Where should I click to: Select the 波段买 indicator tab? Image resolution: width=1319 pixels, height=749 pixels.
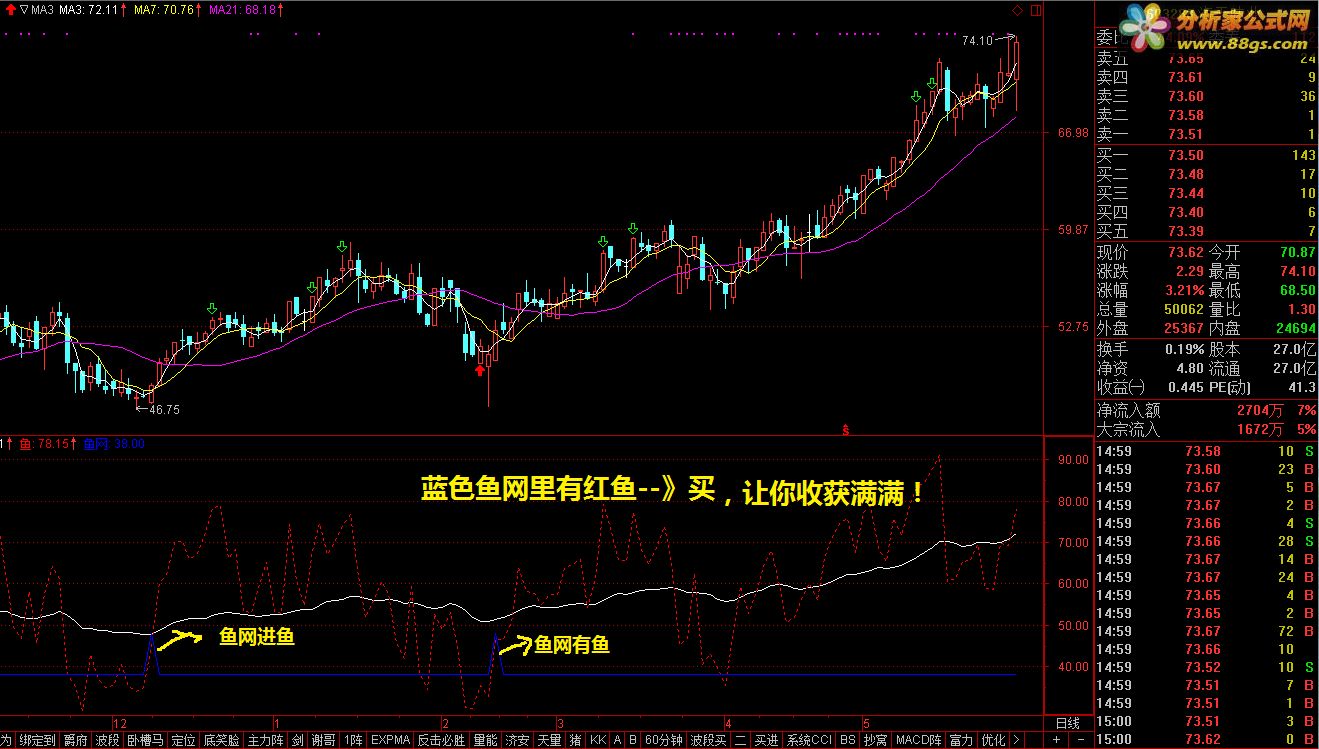(709, 740)
